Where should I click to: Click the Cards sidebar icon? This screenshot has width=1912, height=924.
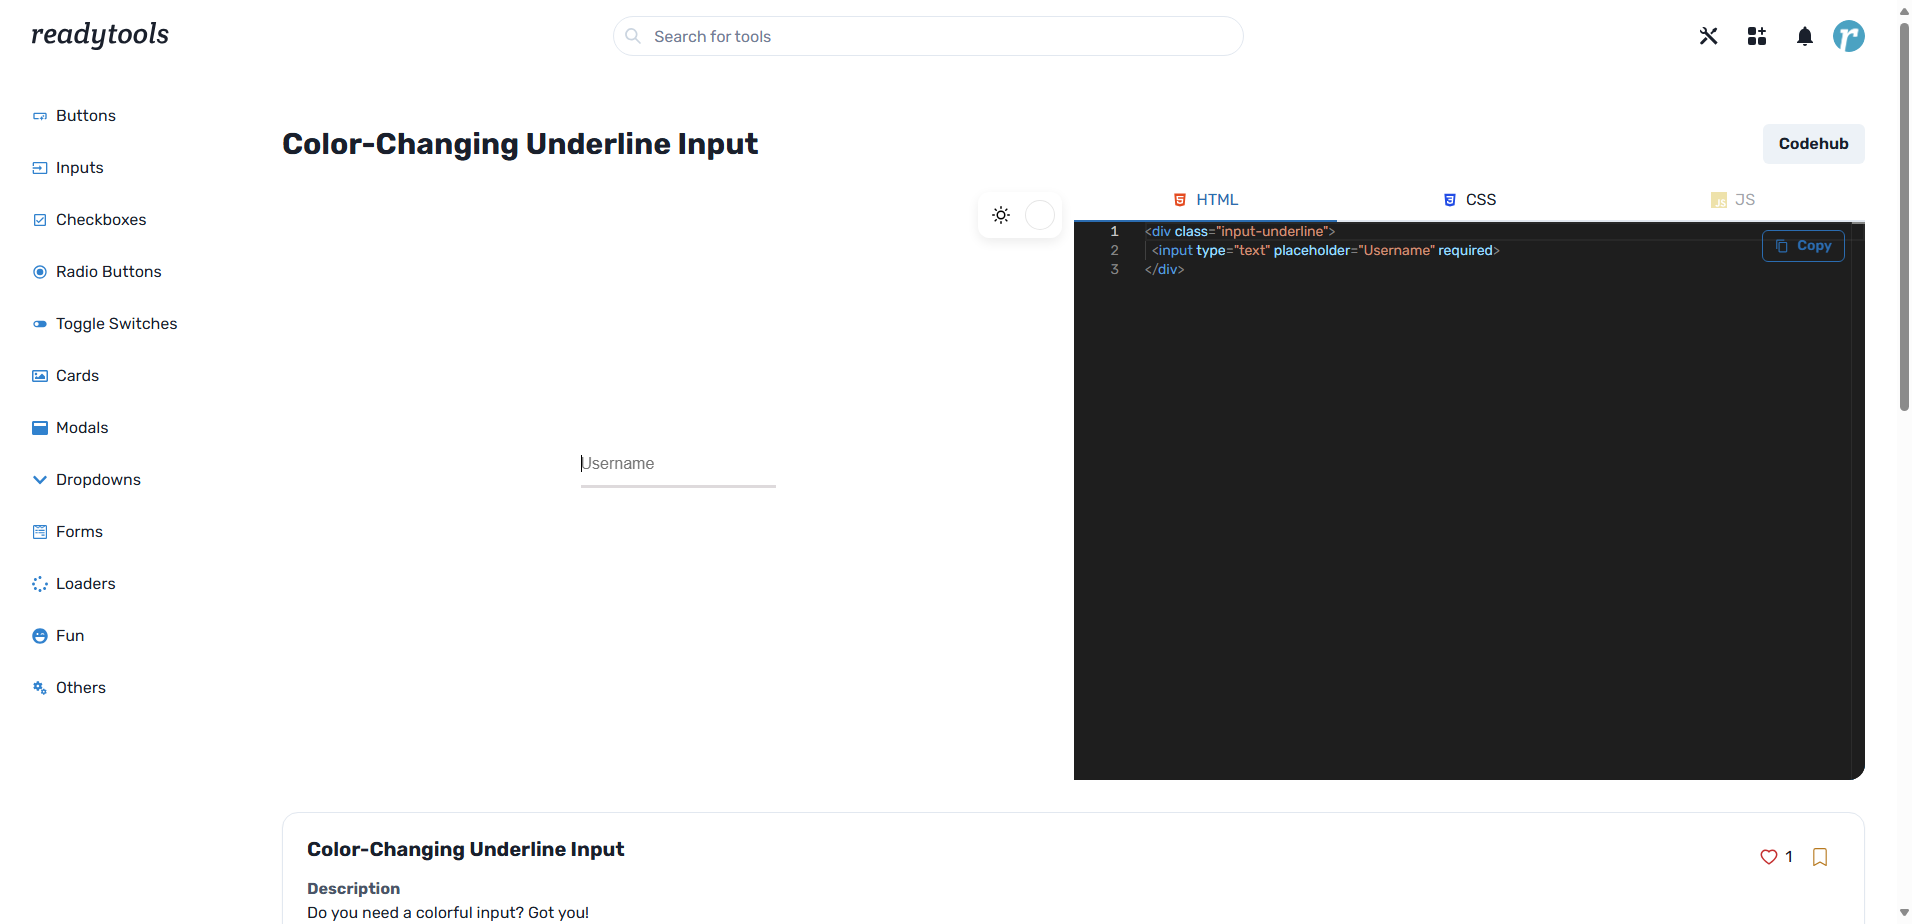click(40, 376)
